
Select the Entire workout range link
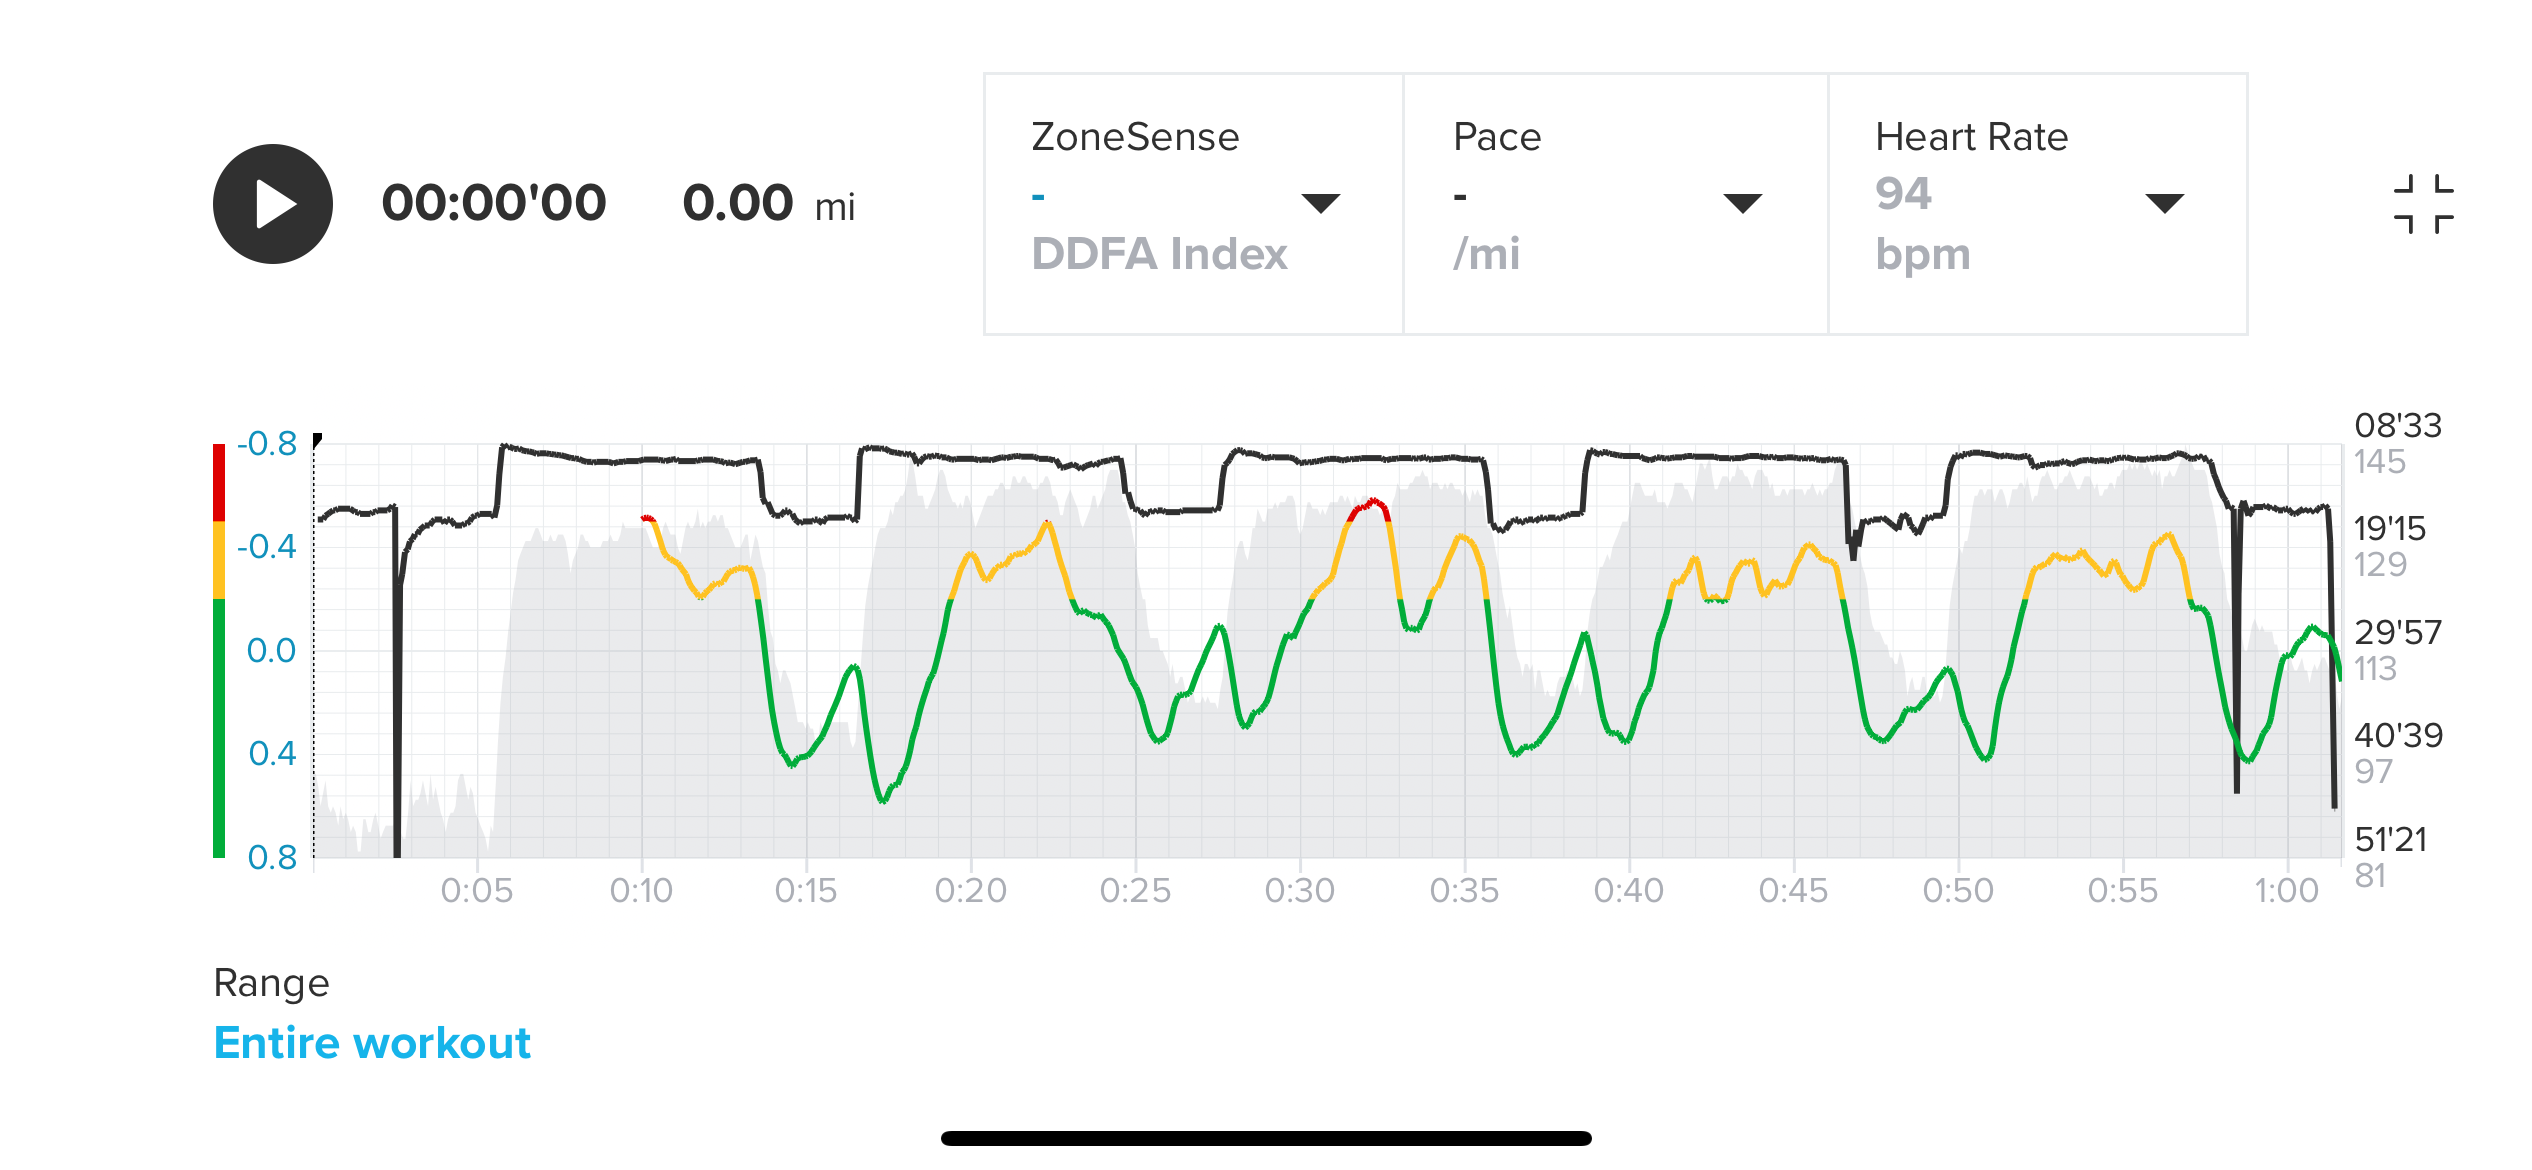[x=372, y=1043]
